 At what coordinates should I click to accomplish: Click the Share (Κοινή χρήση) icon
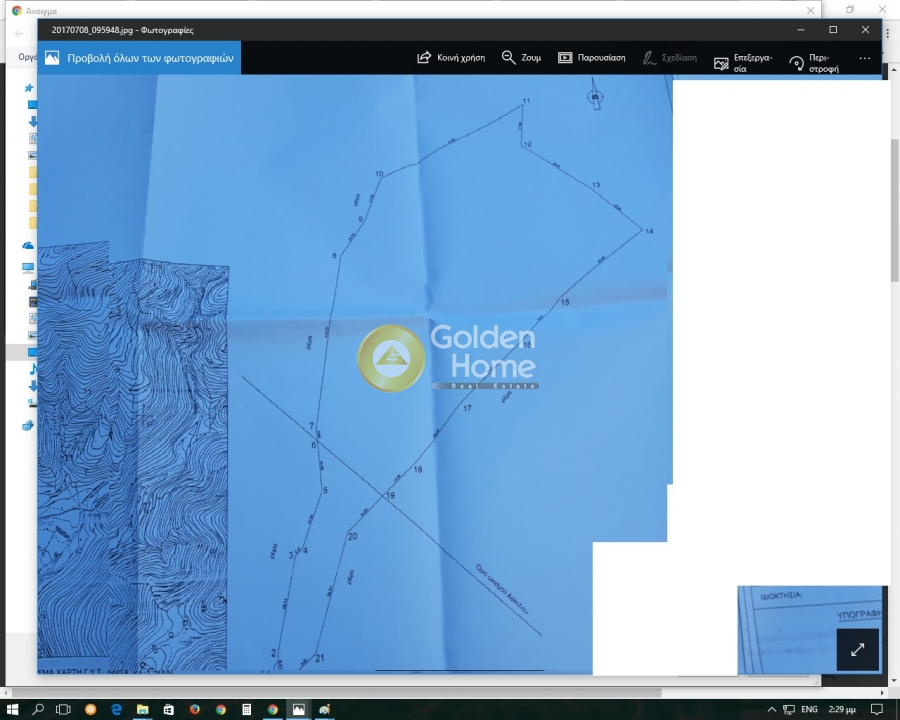(x=450, y=58)
